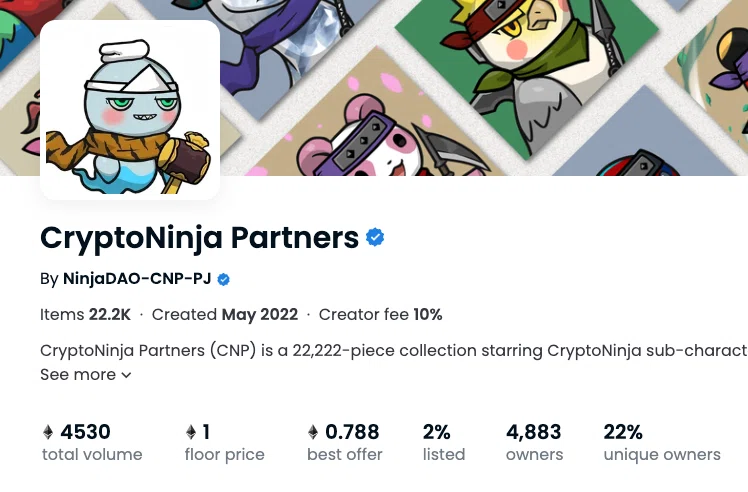This screenshot has width=748, height=492.
Task: Open the NinjaDAO-CNP-PJ creator profile link
Action: [x=137, y=278]
